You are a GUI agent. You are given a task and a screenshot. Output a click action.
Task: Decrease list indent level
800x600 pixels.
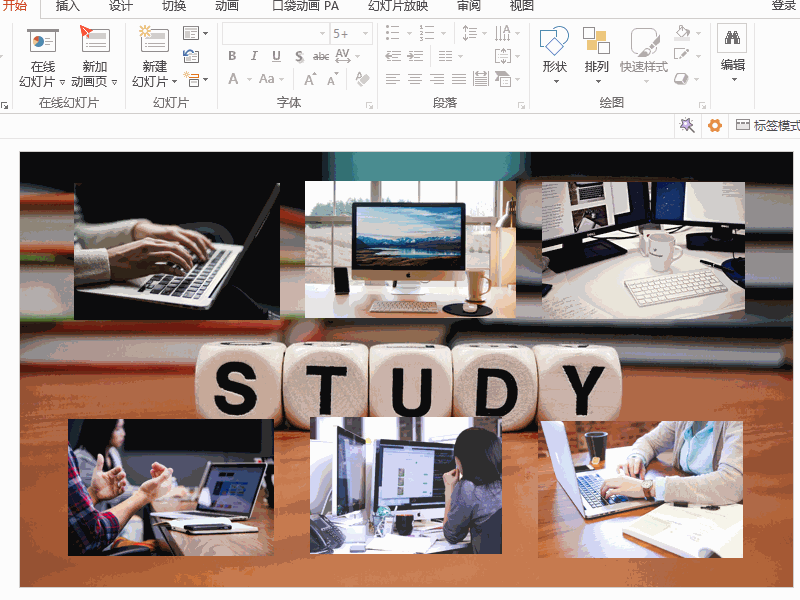[392, 56]
